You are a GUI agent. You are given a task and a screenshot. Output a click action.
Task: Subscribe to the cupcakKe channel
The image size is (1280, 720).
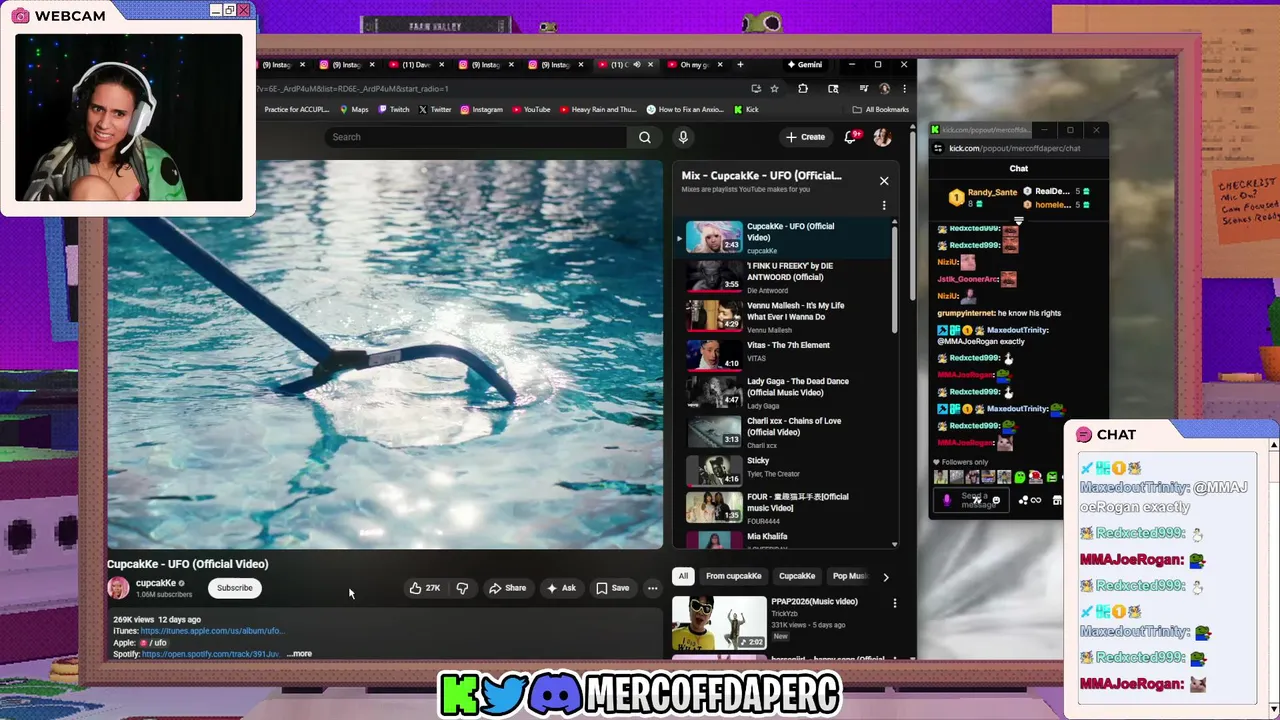point(235,588)
